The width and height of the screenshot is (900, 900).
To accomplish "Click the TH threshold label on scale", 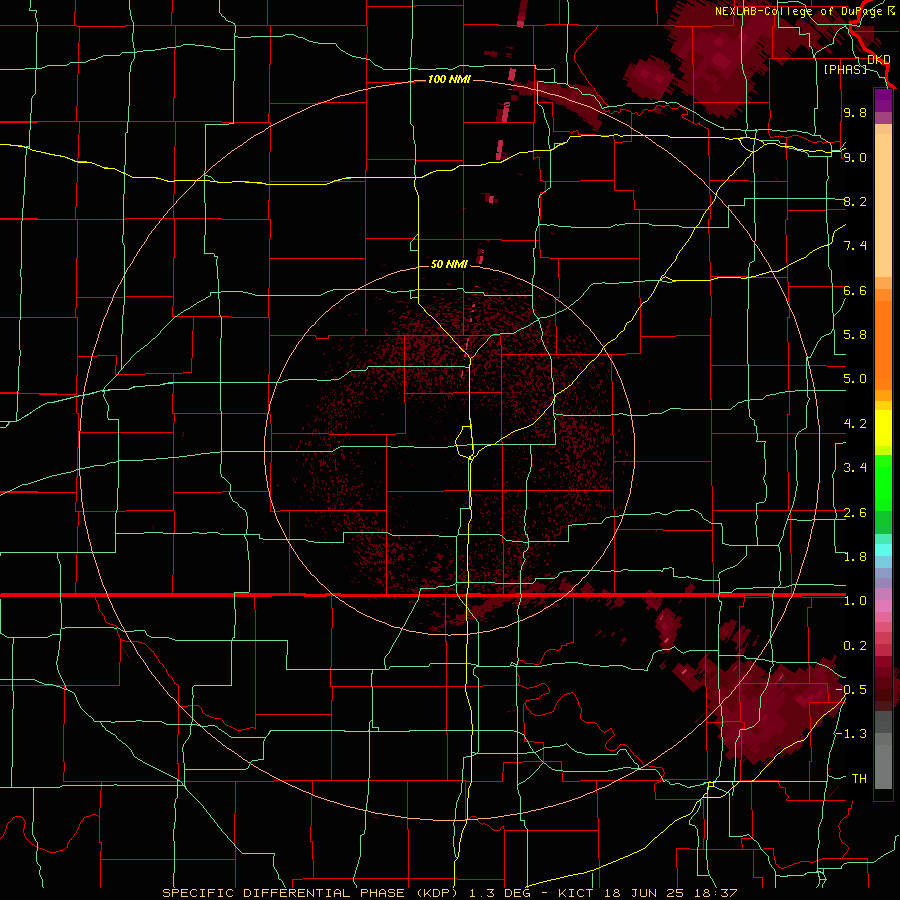I will 859,779.
